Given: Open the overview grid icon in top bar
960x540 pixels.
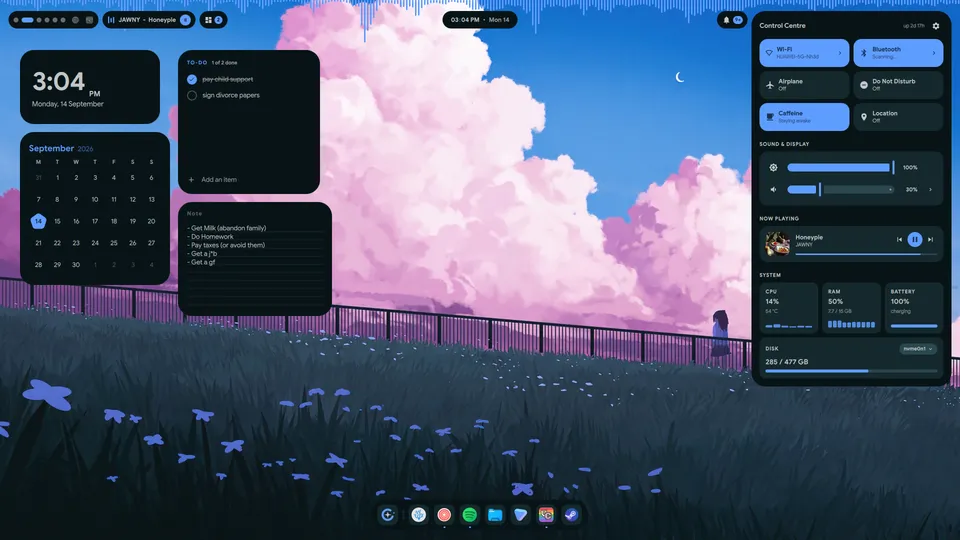Looking at the screenshot, I should pyautogui.click(x=208, y=20).
